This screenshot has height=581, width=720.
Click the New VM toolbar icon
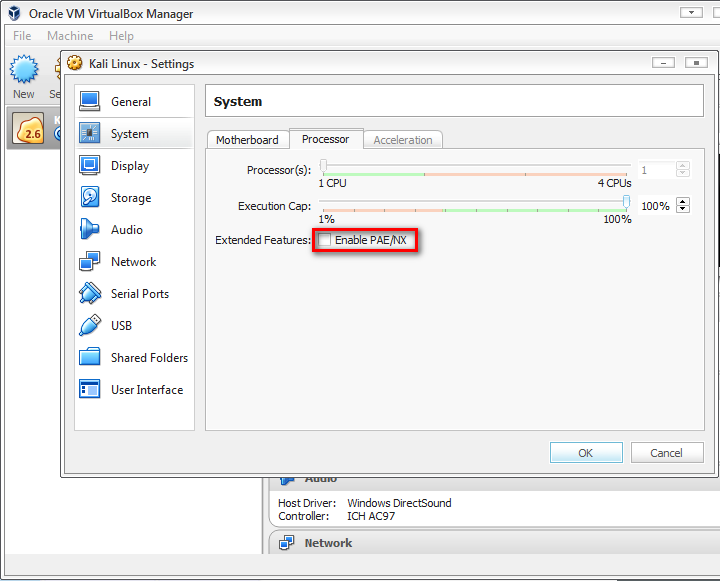pos(24,74)
